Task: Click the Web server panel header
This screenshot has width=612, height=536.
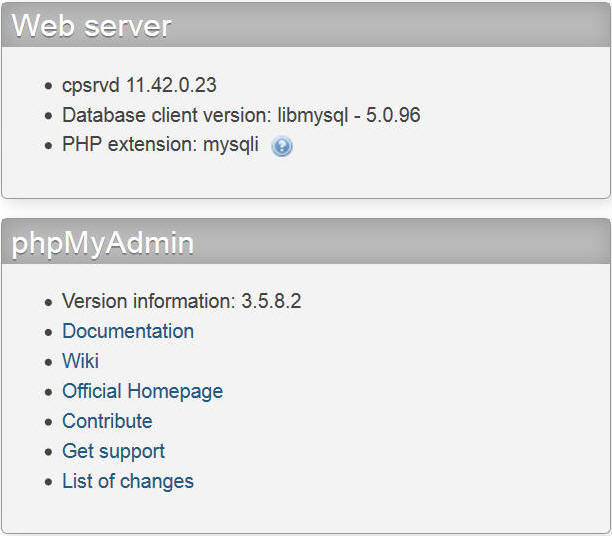Action: [x=306, y=25]
